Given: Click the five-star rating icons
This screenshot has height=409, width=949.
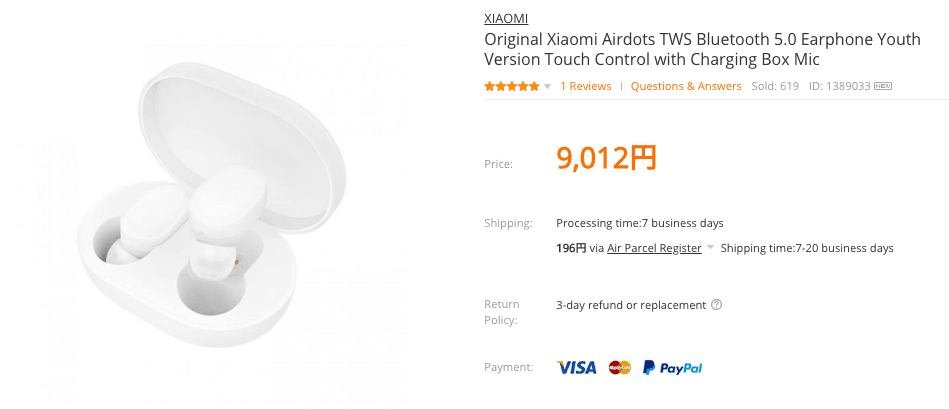Looking at the screenshot, I should (x=512, y=86).
